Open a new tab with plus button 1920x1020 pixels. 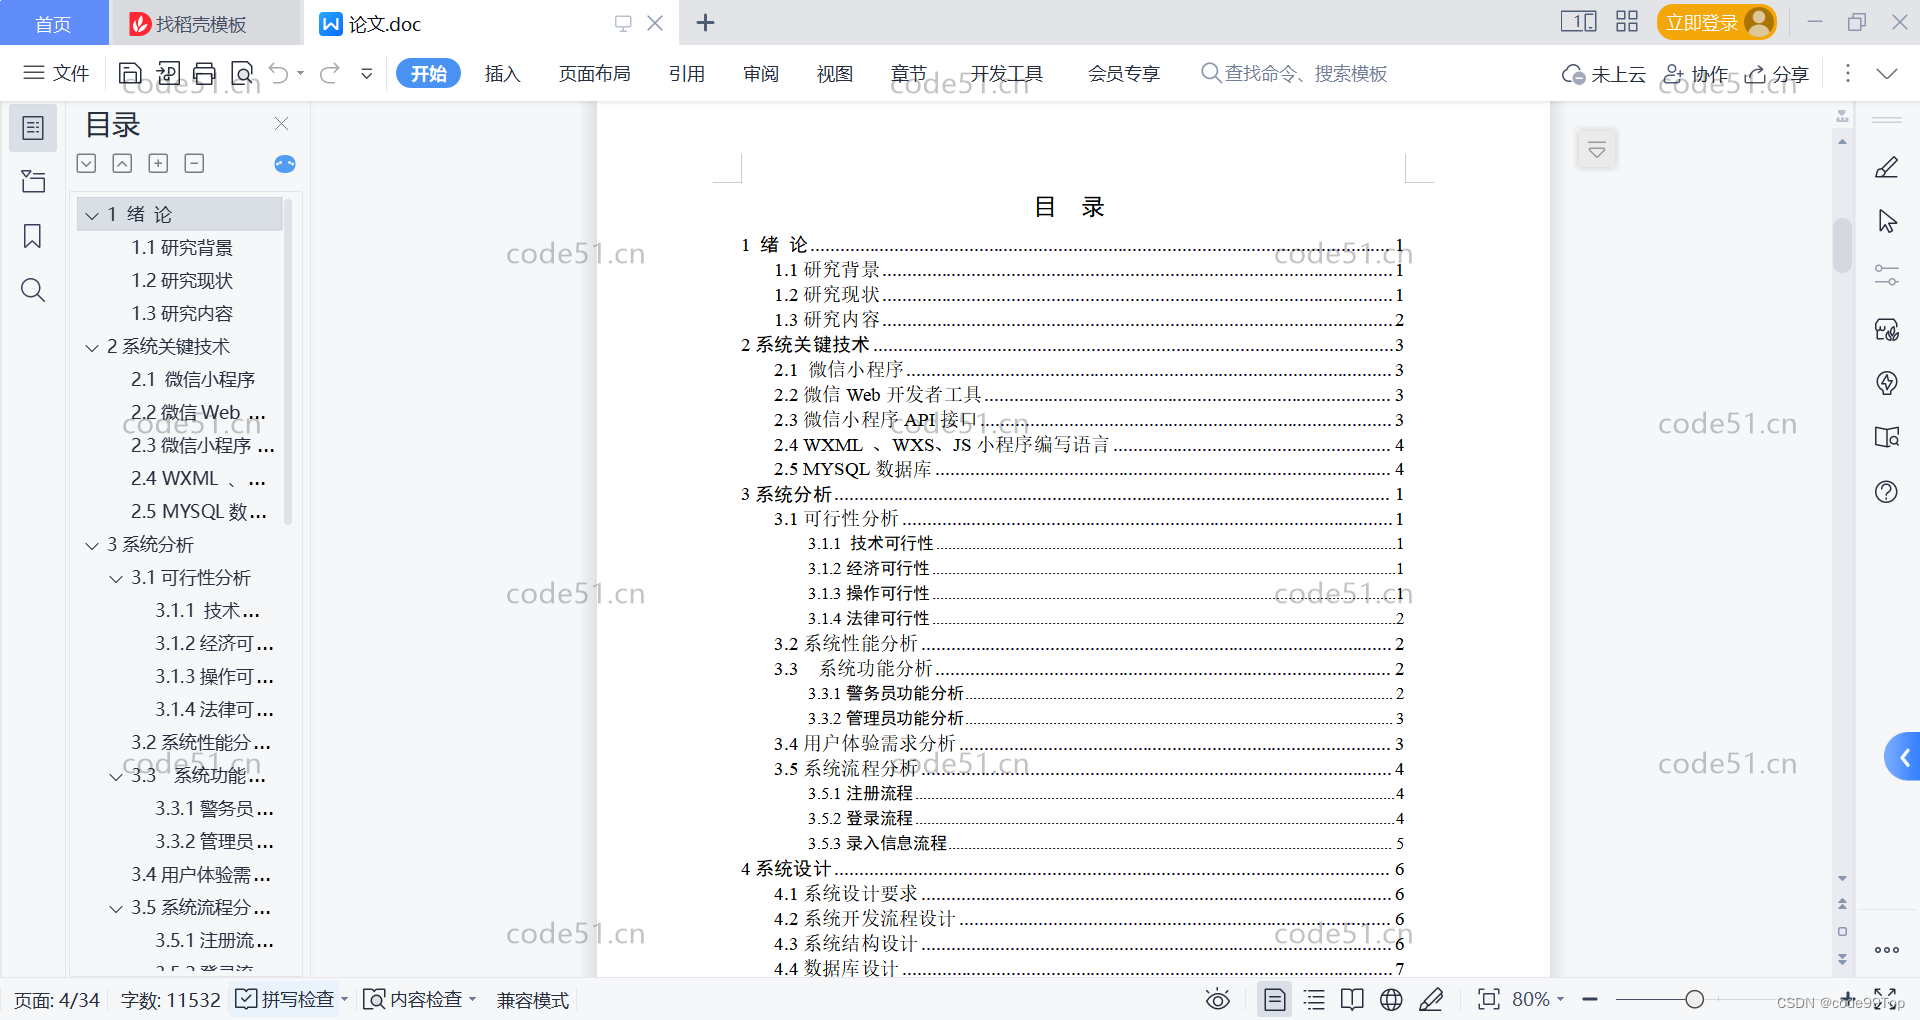(x=705, y=22)
